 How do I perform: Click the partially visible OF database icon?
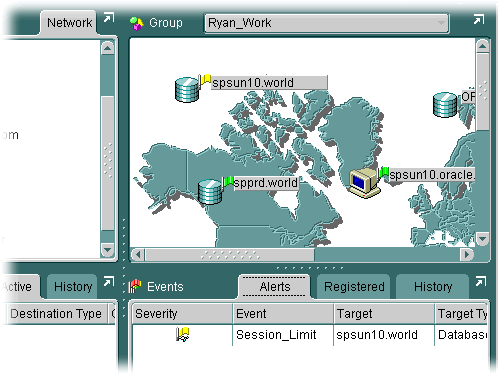tap(445, 104)
